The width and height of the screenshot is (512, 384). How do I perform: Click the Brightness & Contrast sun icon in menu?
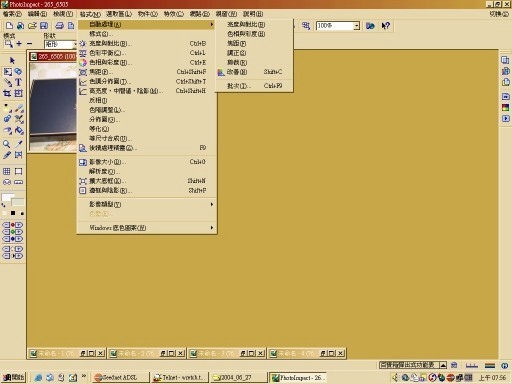83,44
